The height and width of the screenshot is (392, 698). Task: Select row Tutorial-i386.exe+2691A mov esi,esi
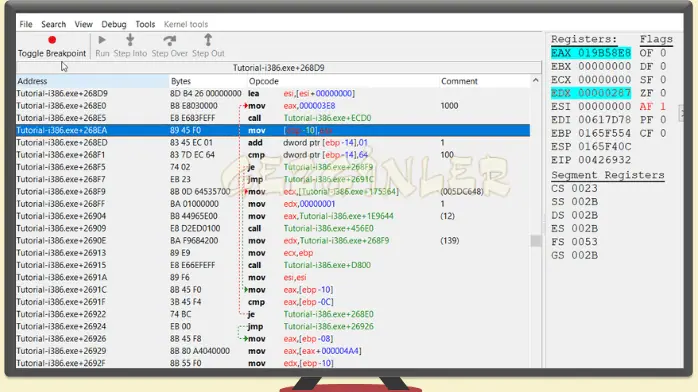273,277
